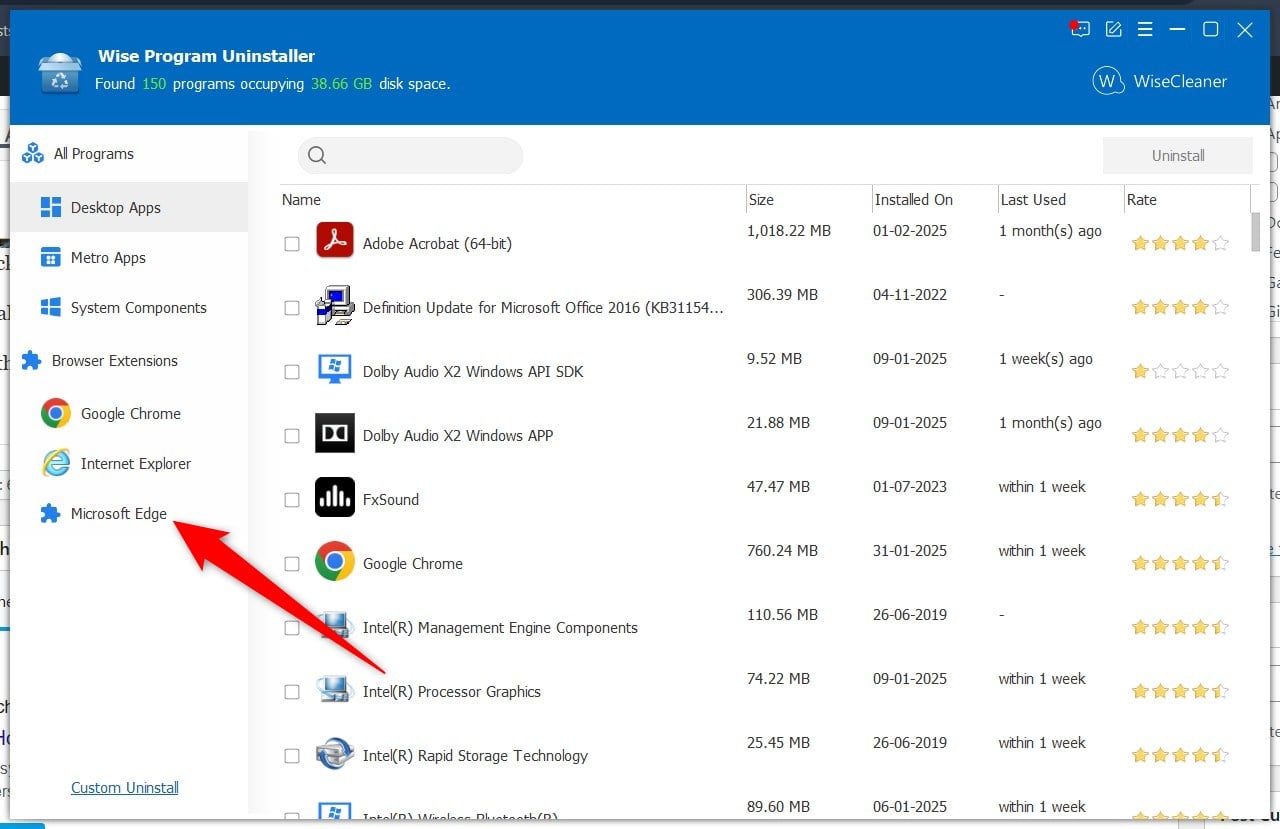This screenshot has width=1280, height=829.
Task: Check the Intel Processor Graphics checkbox
Action: pyautogui.click(x=292, y=691)
